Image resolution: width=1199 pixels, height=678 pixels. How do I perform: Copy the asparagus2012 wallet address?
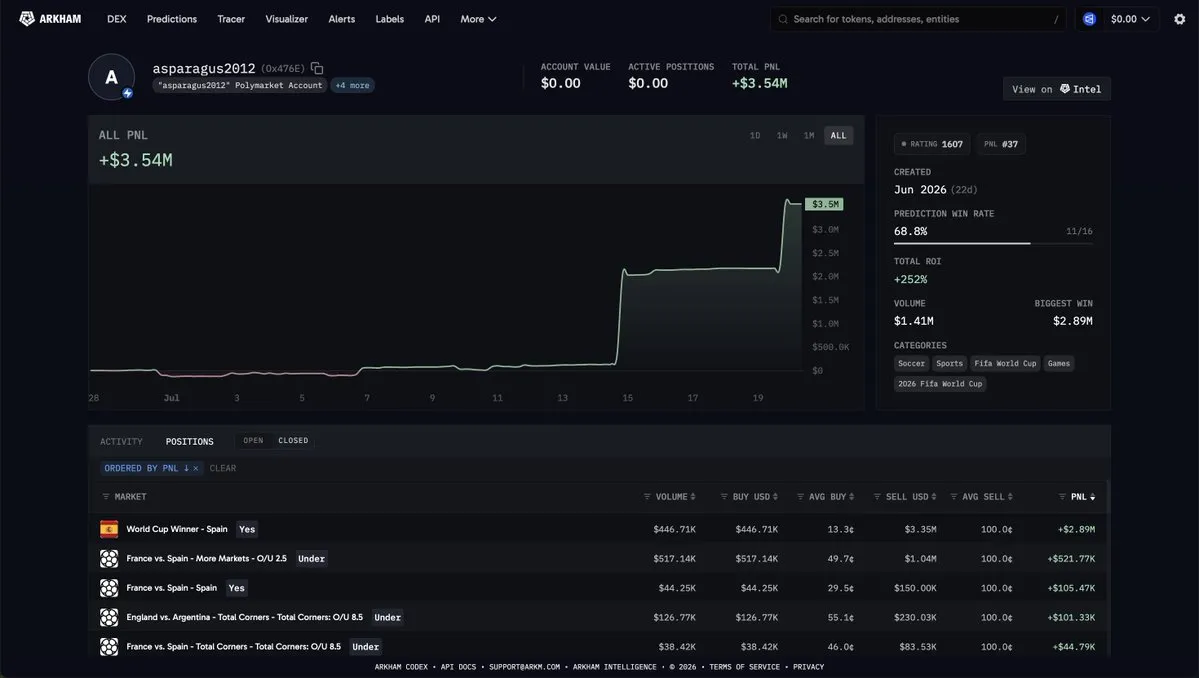(x=317, y=68)
